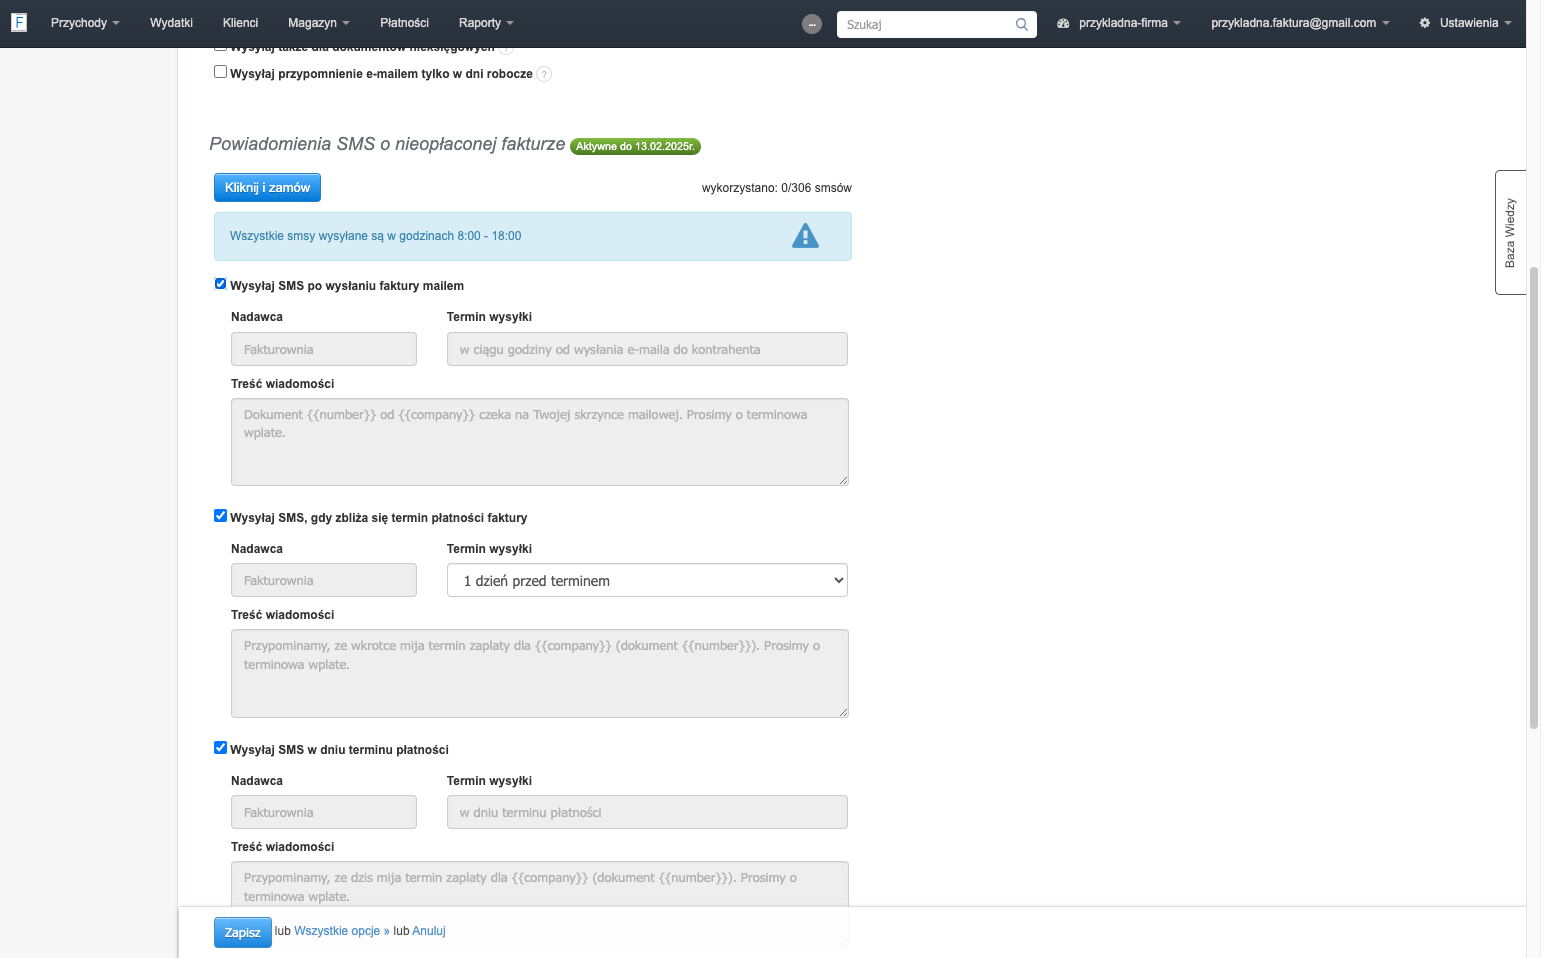Click the 'w ciągu godziny od wysłania' field
1541x958 pixels.
[647, 349]
